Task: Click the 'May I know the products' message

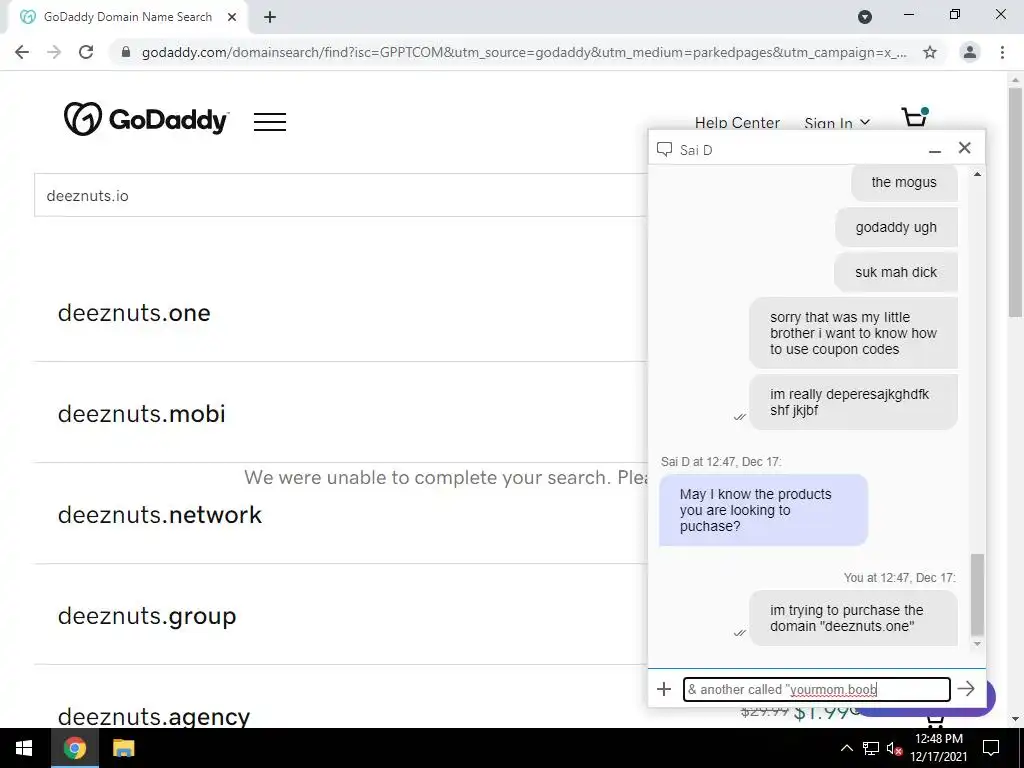Action: tap(763, 510)
